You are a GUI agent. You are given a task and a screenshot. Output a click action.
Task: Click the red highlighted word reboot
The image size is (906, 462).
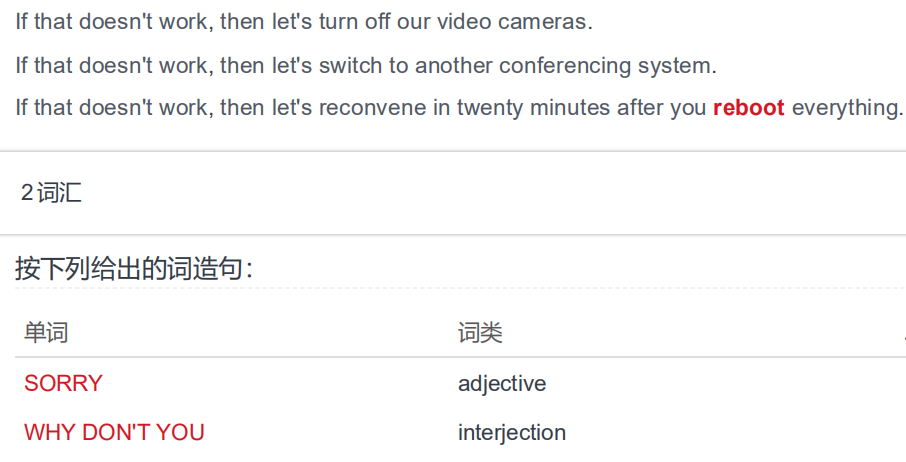[x=748, y=107]
